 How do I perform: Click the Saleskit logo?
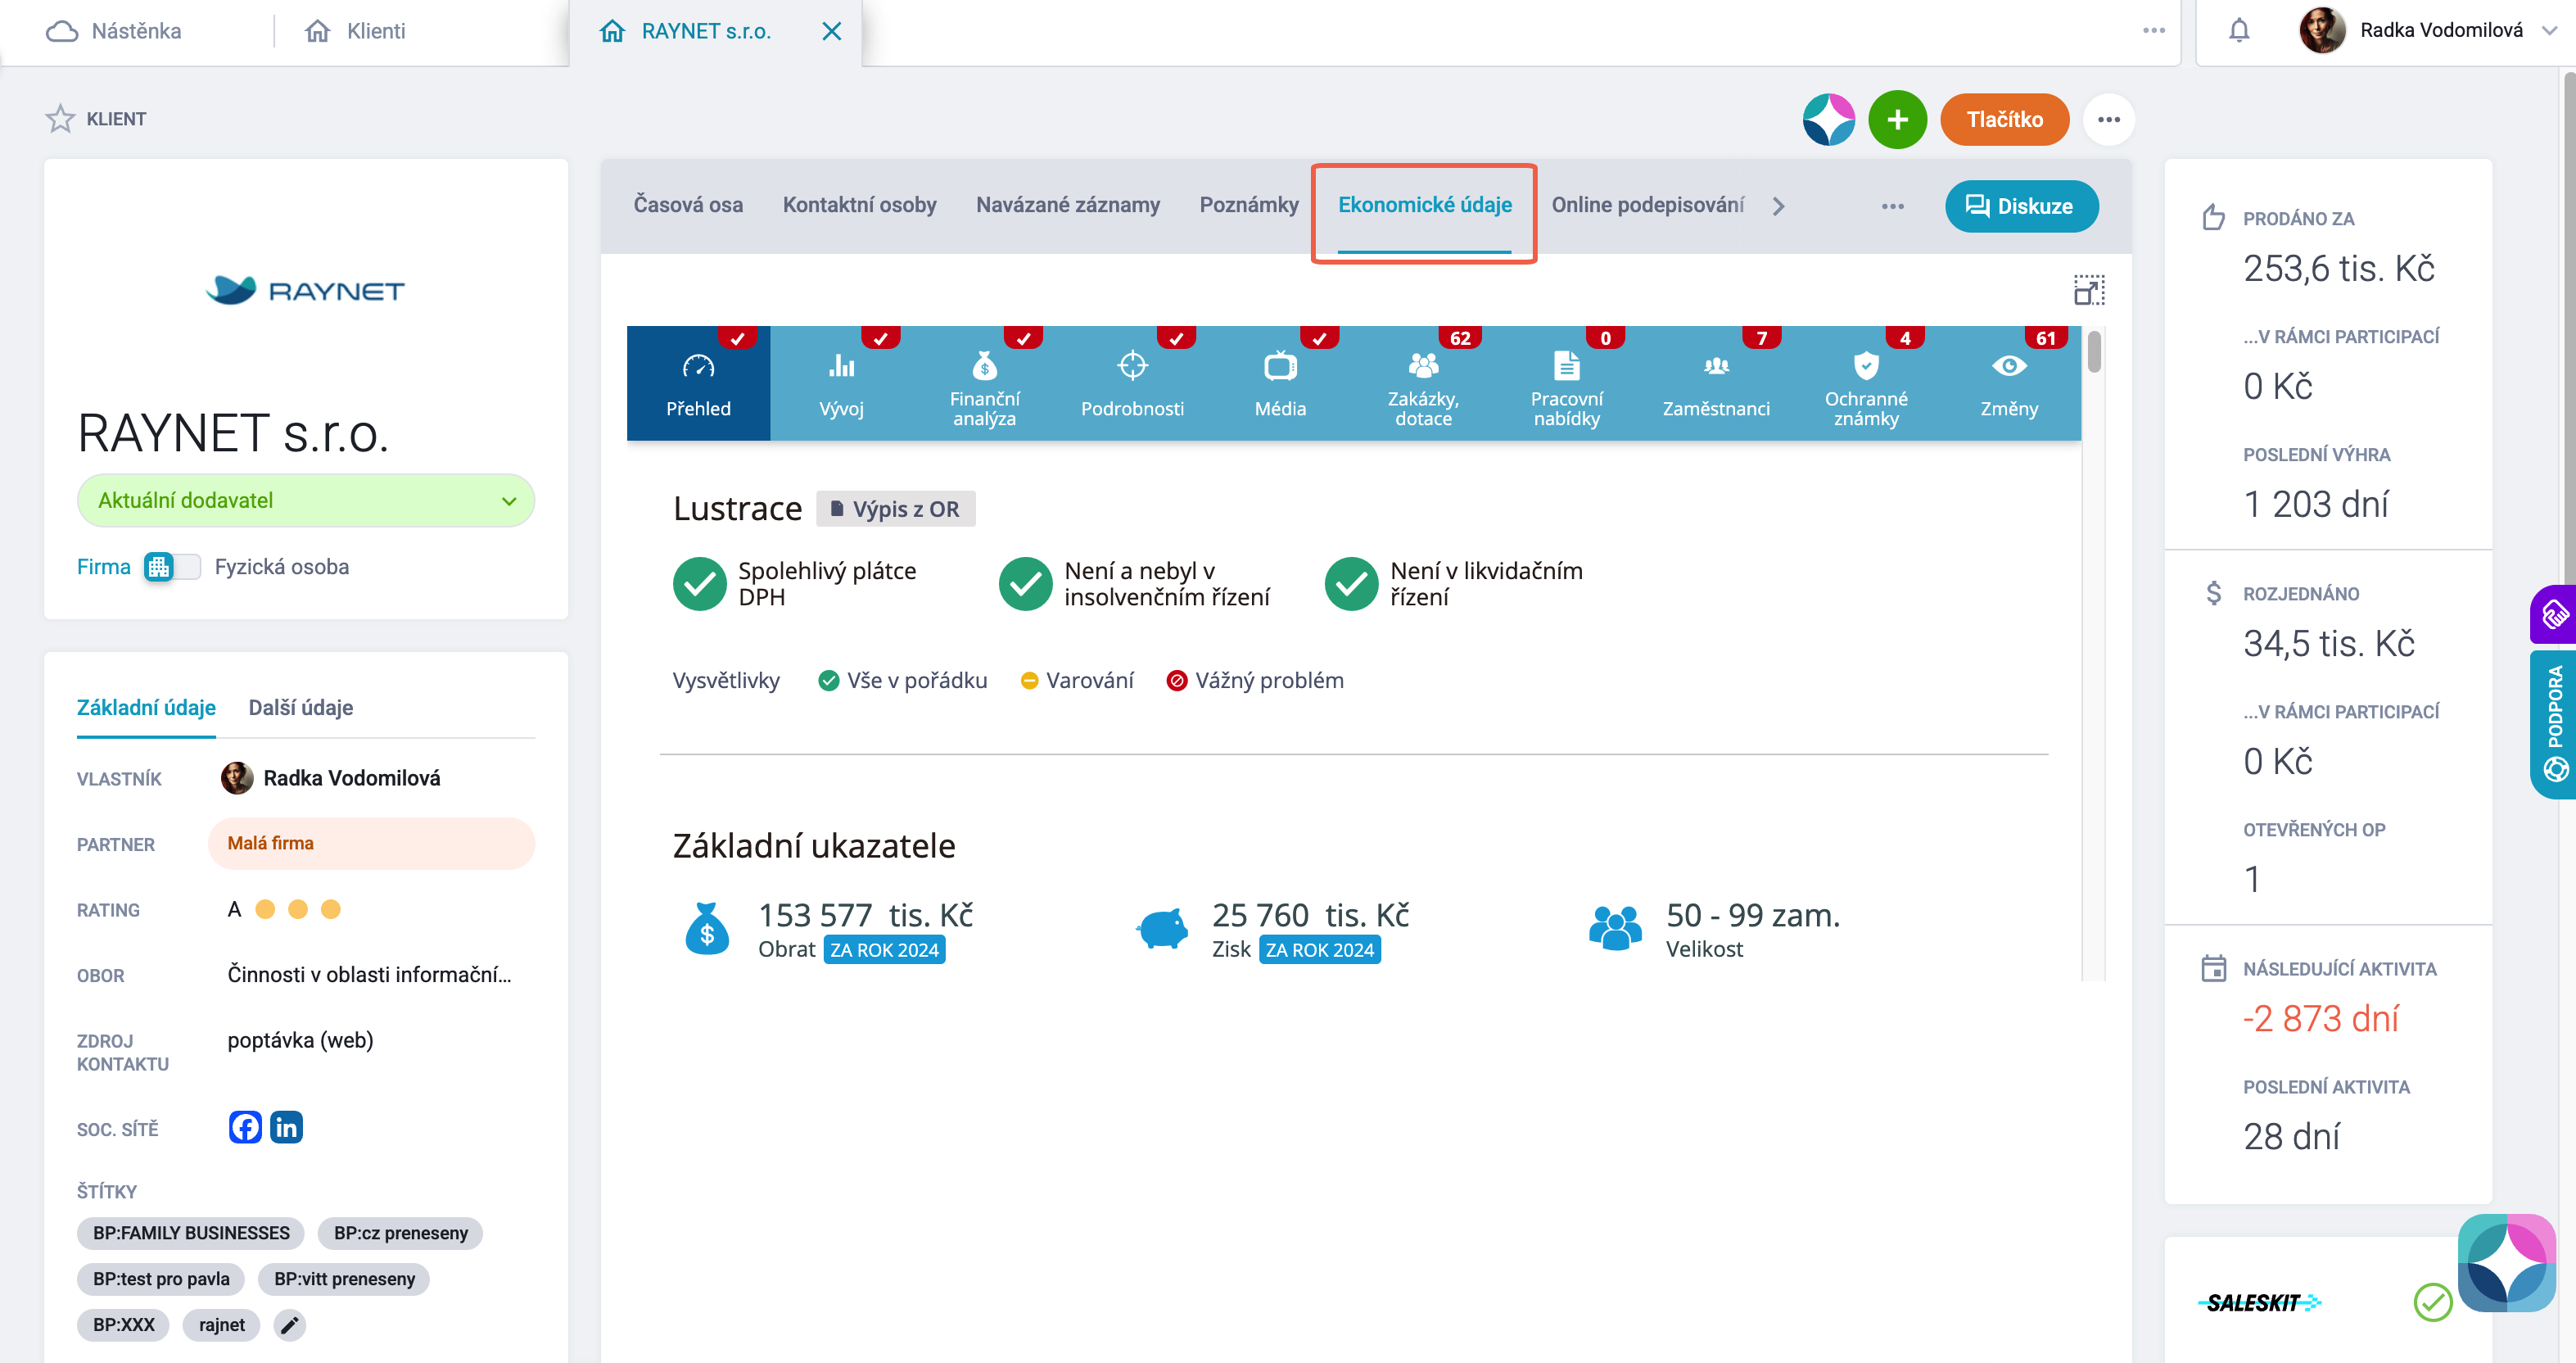[2258, 1302]
